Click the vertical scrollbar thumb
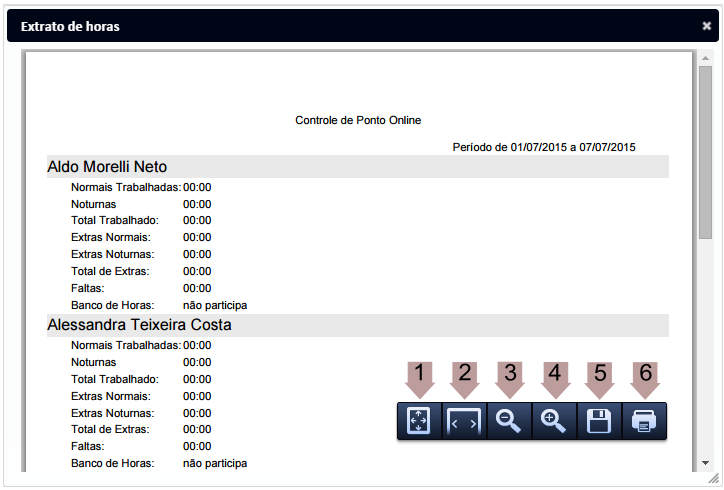The width and height of the screenshot is (724, 490). [705, 150]
